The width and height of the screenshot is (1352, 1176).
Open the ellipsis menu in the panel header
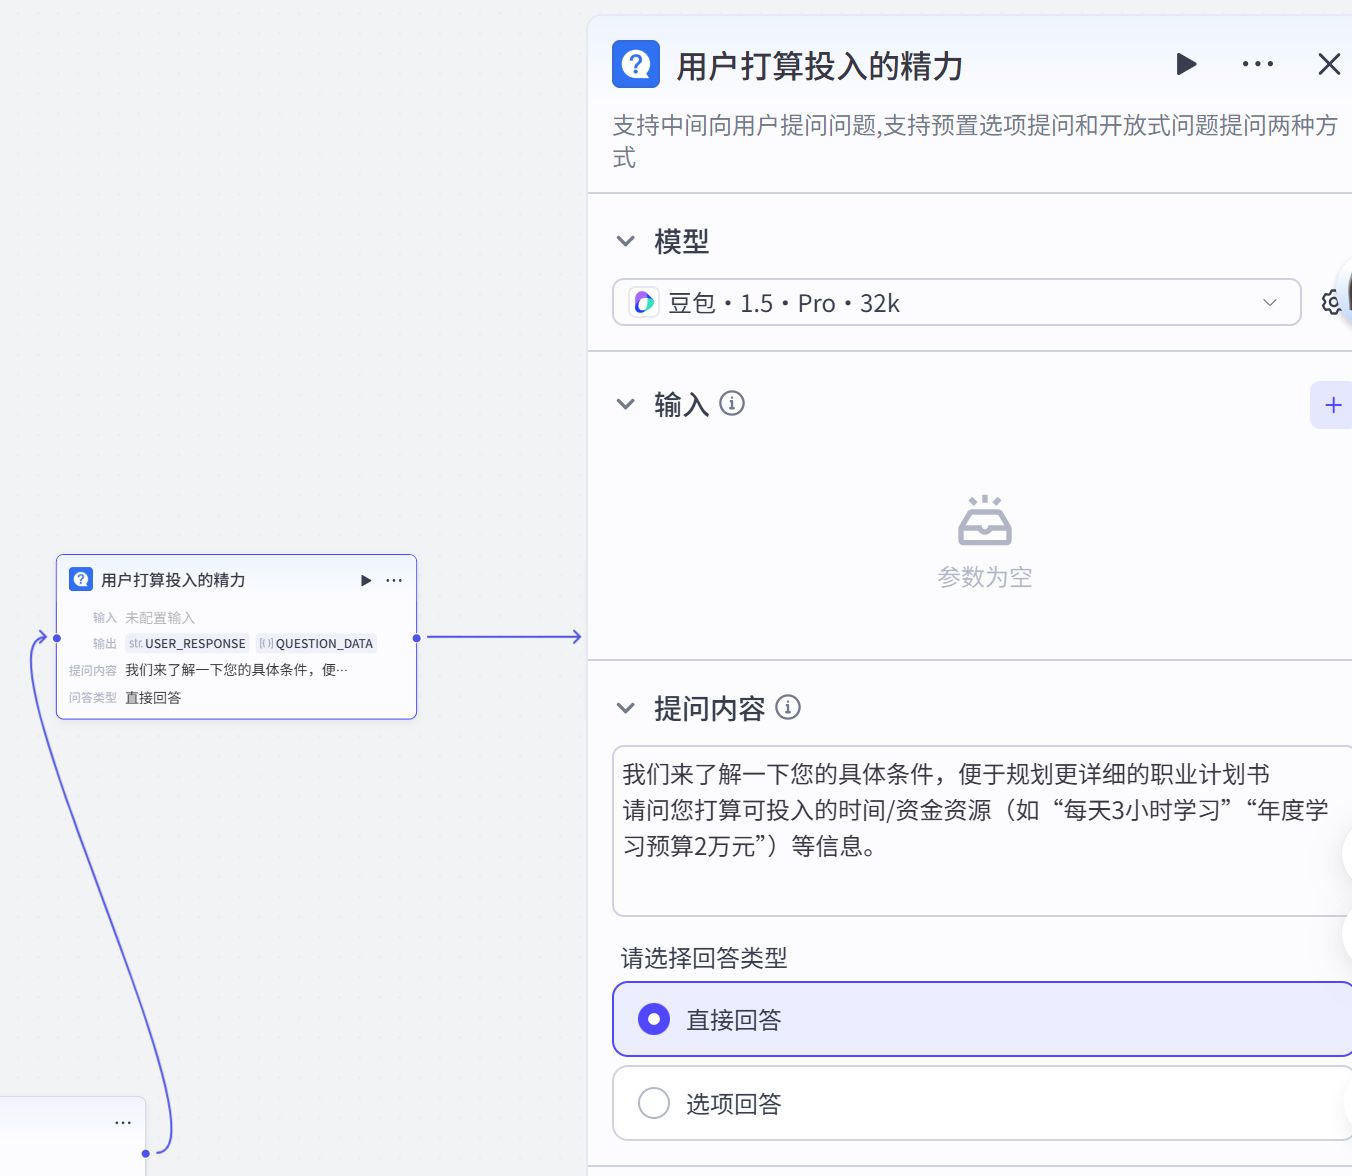tap(1257, 64)
